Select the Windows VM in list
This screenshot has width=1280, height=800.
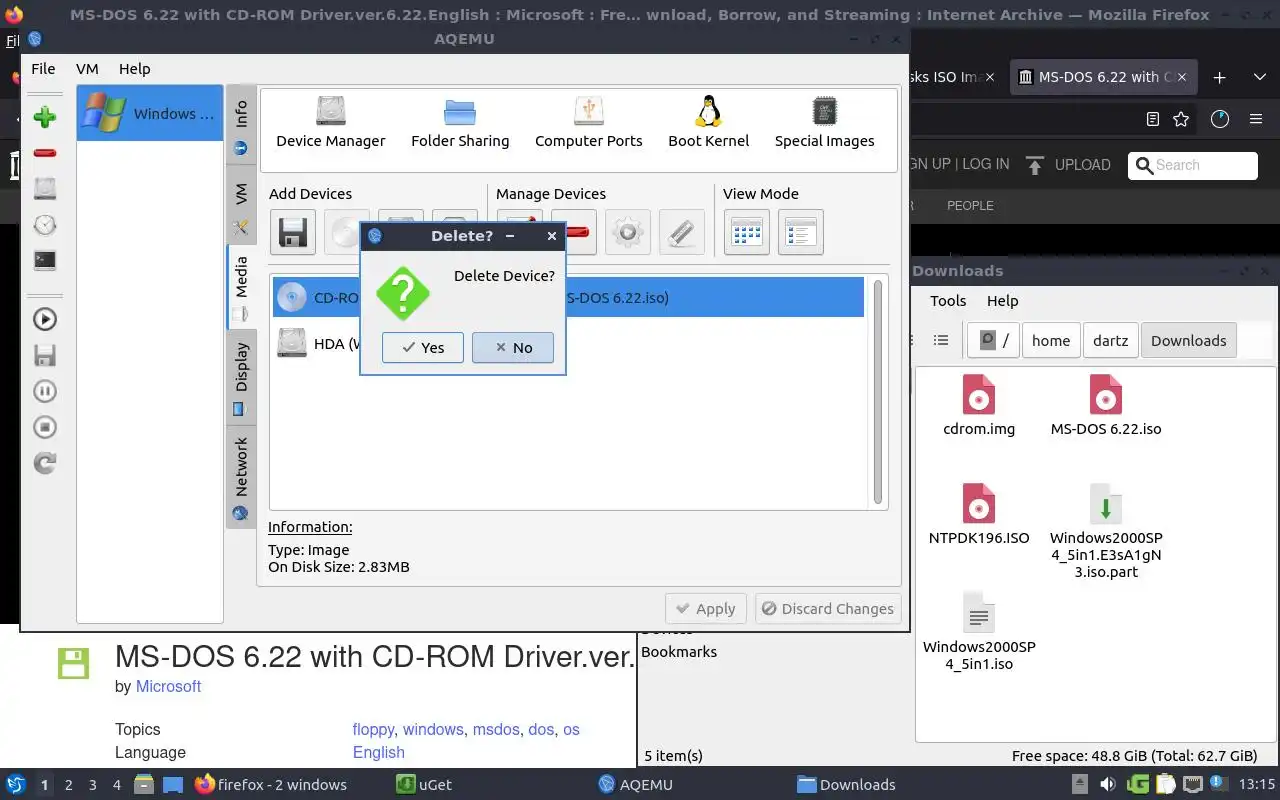(x=150, y=113)
